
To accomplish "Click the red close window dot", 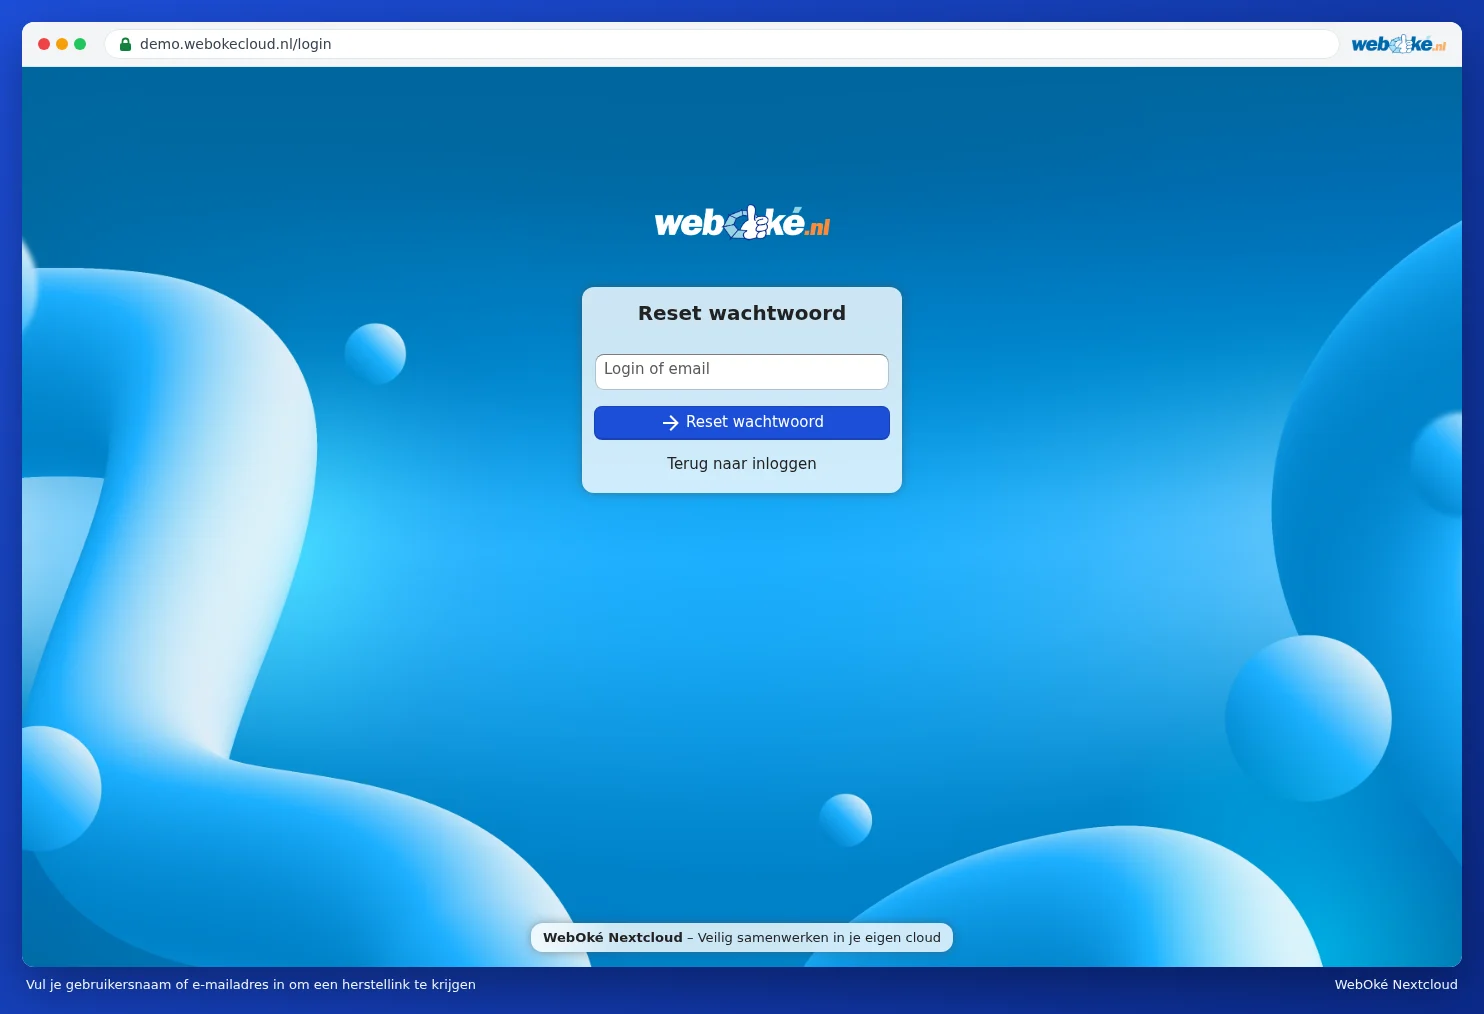I will click(x=44, y=44).
